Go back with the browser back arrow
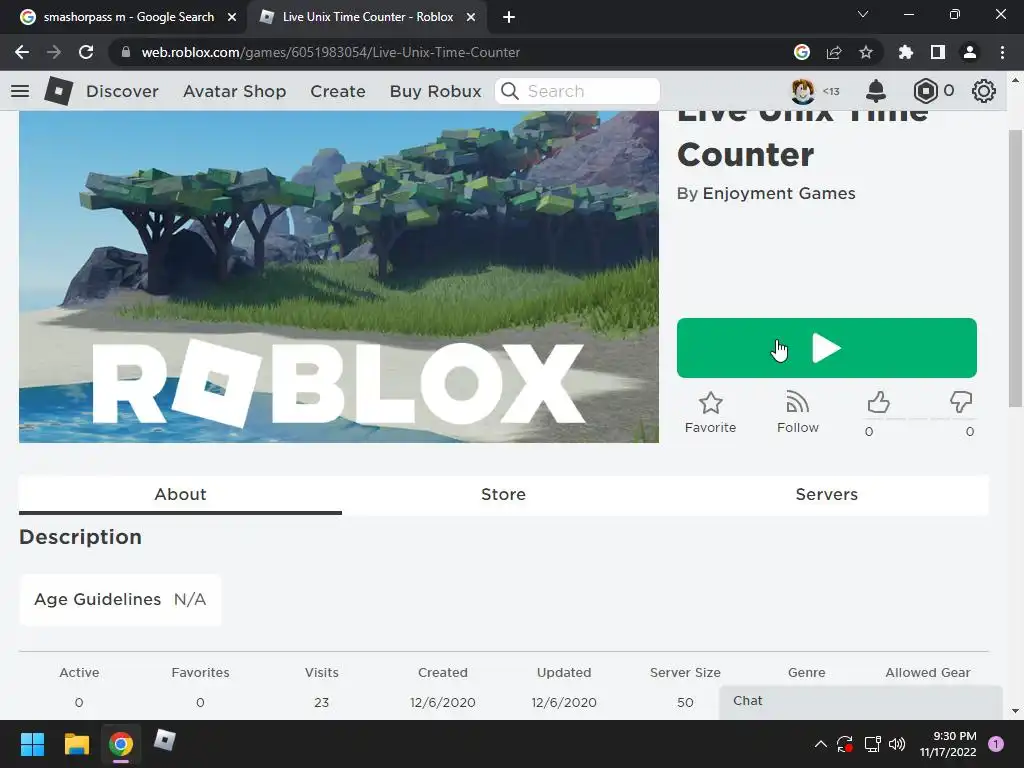The height and width of the screenshot is (768, 1024). click(x=22, y=52)
